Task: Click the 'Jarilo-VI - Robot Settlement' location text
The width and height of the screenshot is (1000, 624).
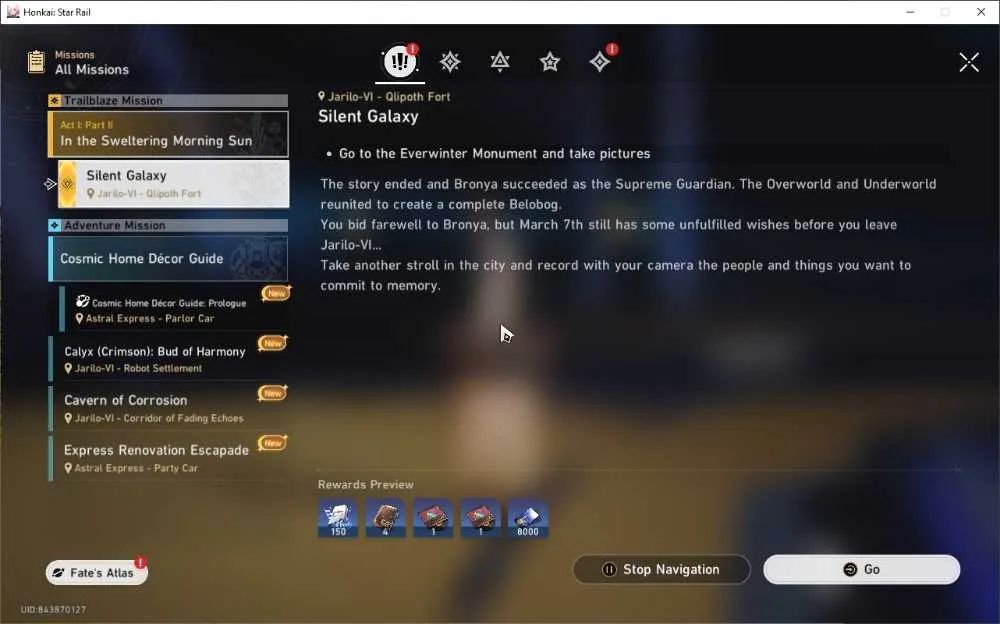Action: [138, 368]
